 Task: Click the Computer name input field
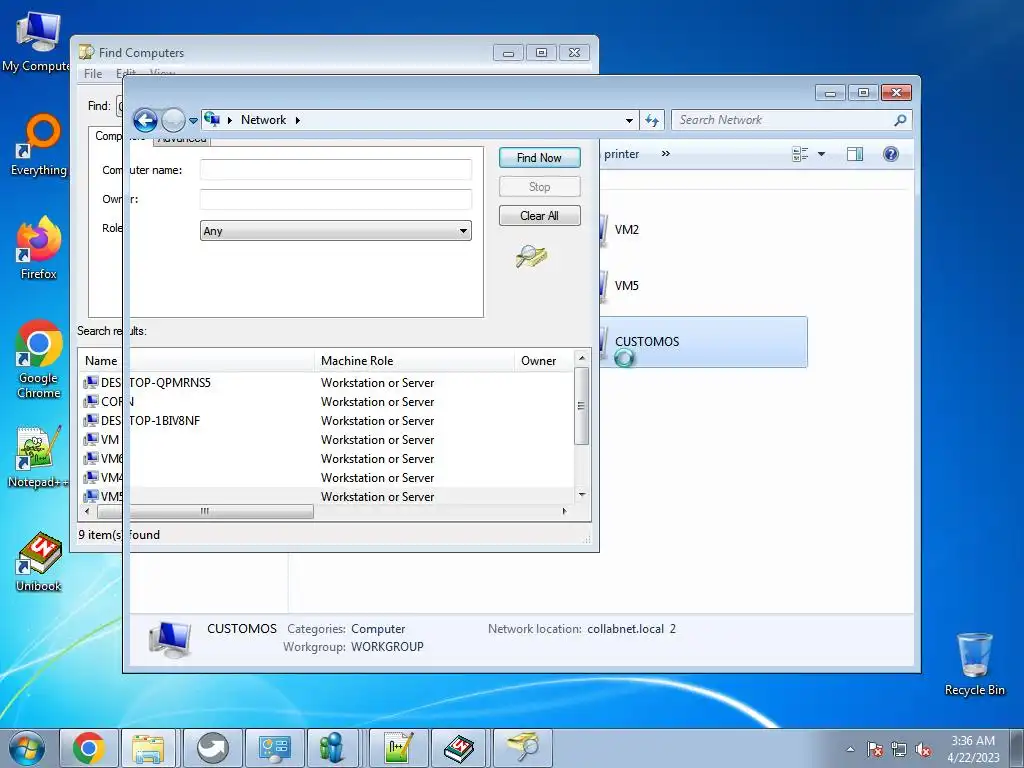point(336,170)
